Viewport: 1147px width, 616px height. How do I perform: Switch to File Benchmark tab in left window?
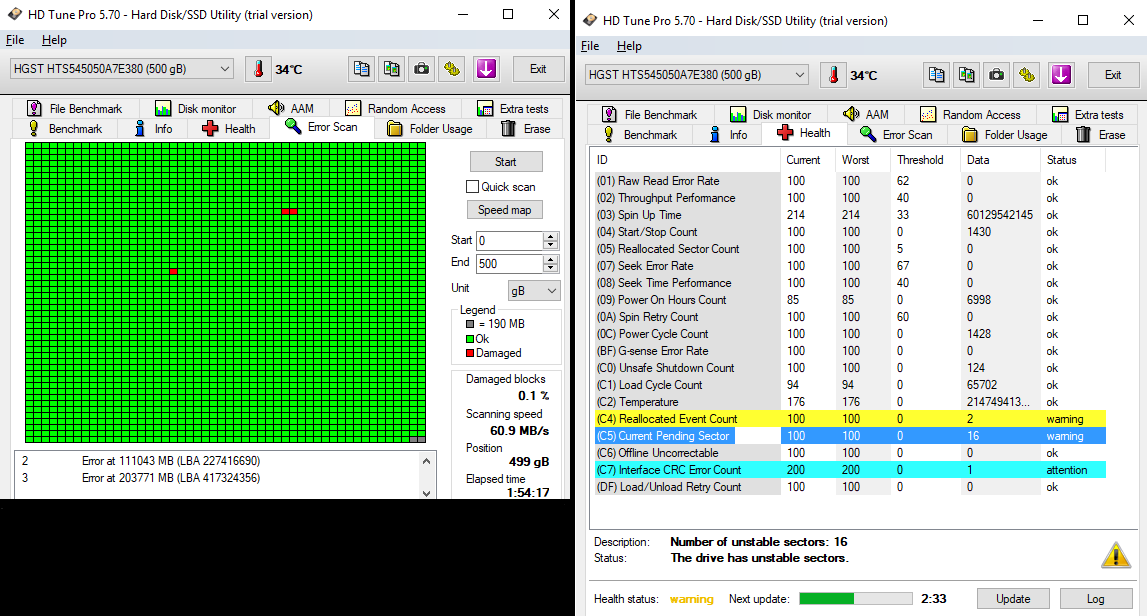pyautogui.click(x=75, y=108)
